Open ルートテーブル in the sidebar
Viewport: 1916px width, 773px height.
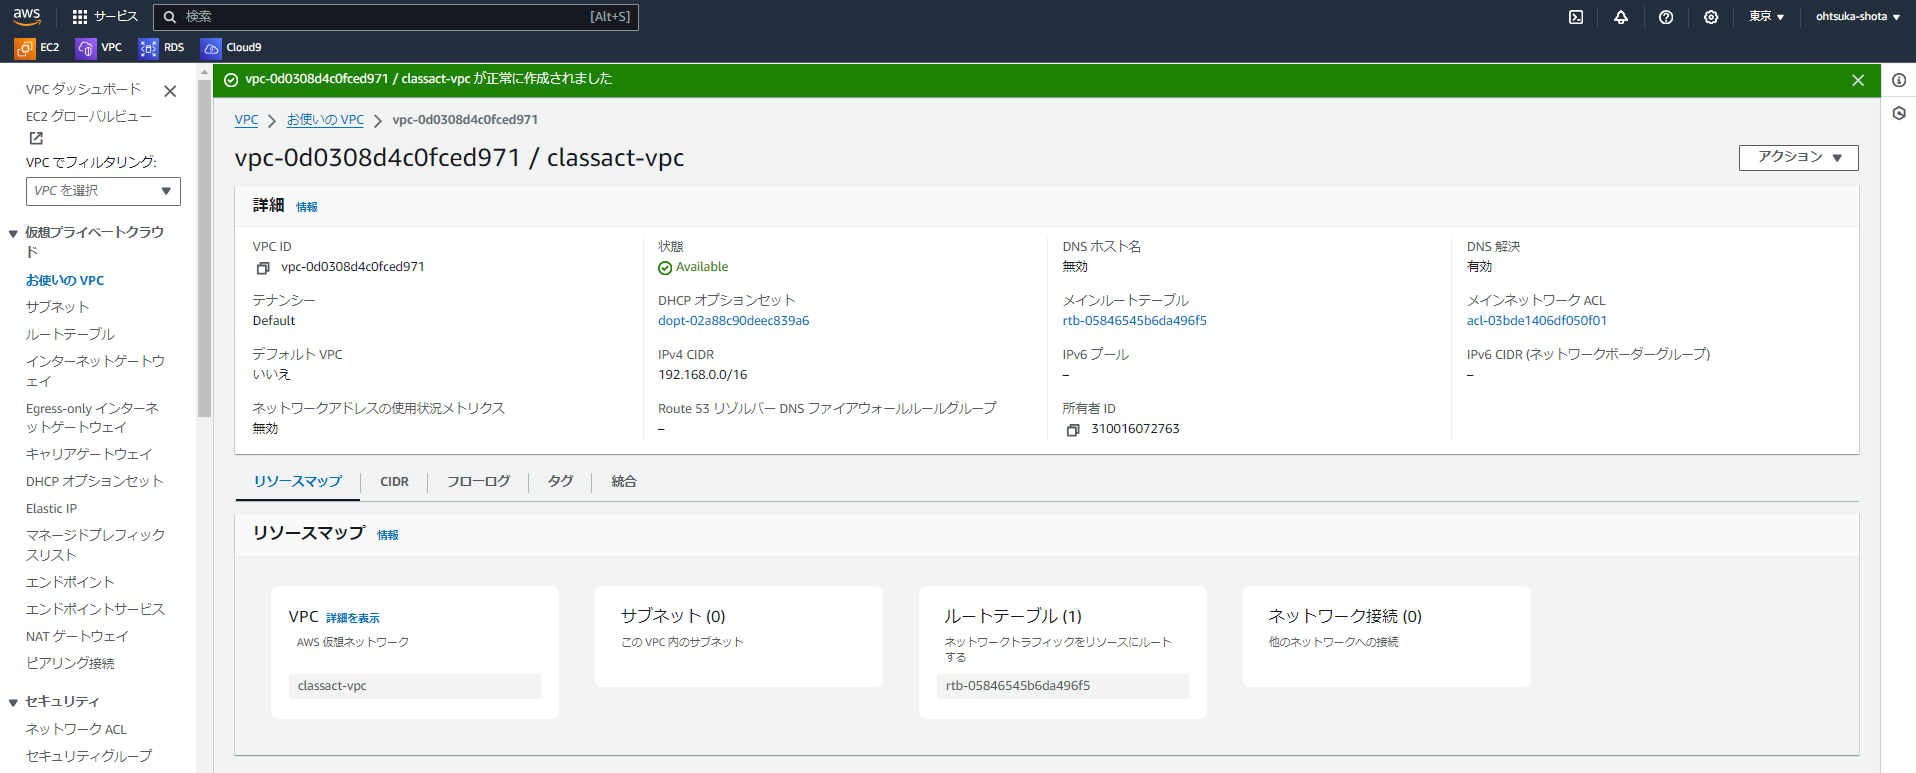pos(70,335)
